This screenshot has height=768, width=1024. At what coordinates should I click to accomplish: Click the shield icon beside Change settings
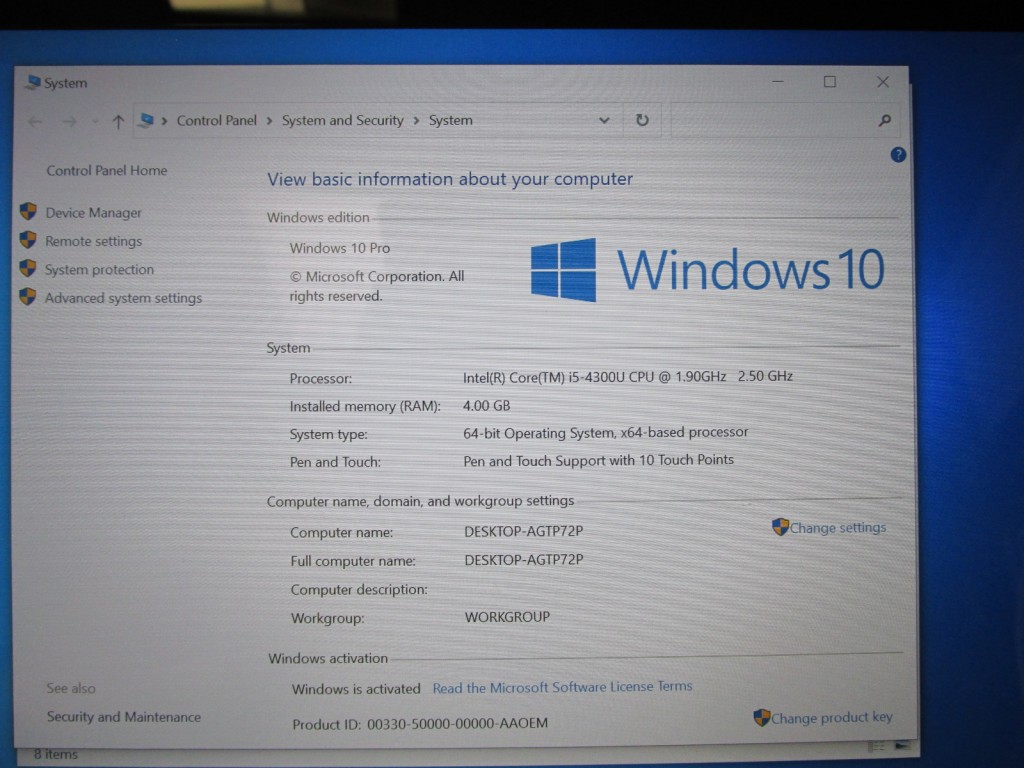point(780,526)
